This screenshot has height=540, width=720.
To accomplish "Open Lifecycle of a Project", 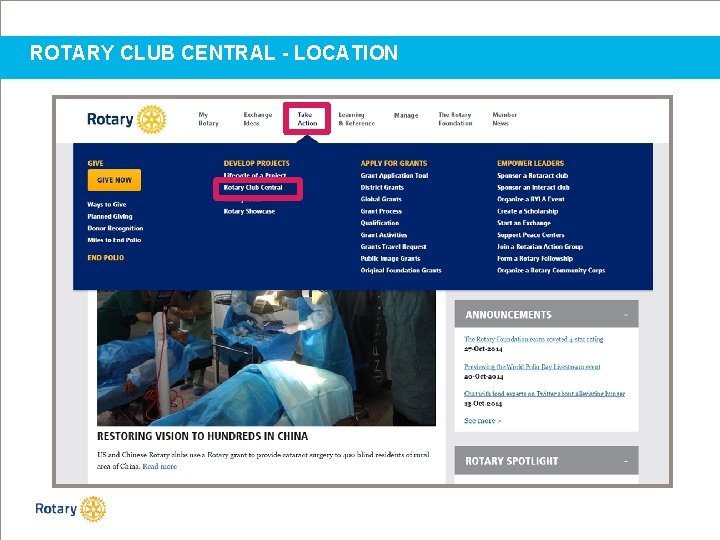I will point(255,175).
